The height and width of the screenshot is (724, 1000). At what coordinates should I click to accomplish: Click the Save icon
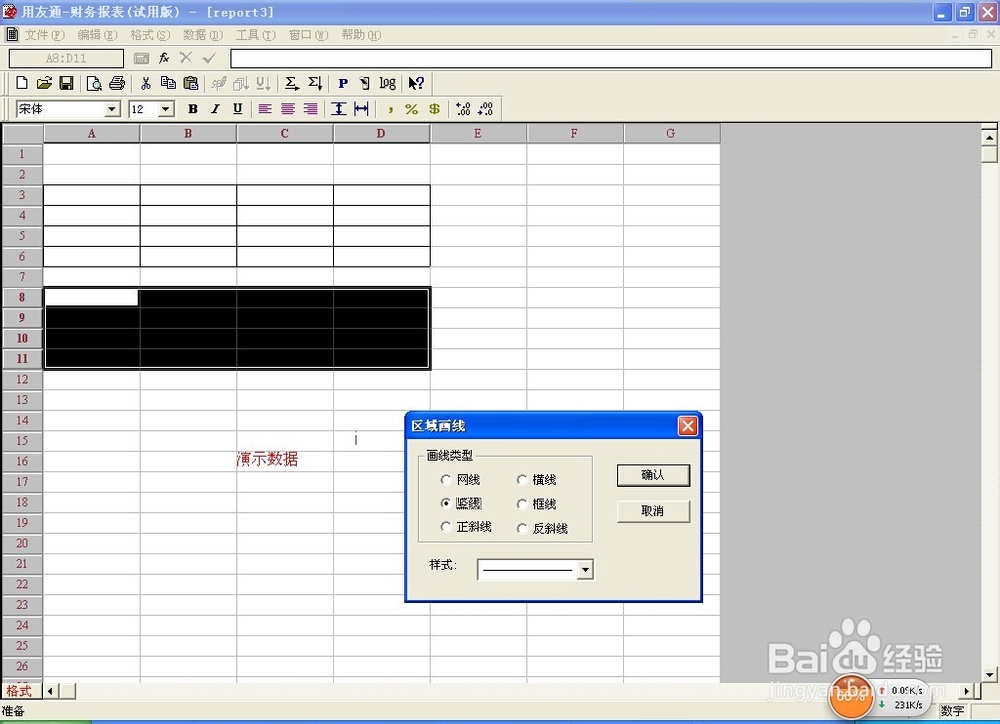click(x=67, y=83)
